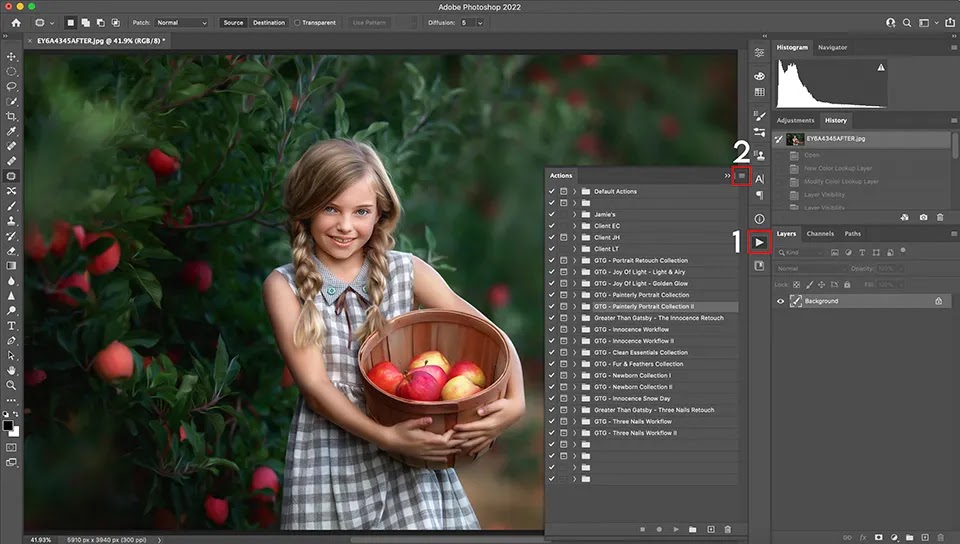Screen dimensions: 960x544
Task: Hide the Background layer visibility
Action: (780, 301)
